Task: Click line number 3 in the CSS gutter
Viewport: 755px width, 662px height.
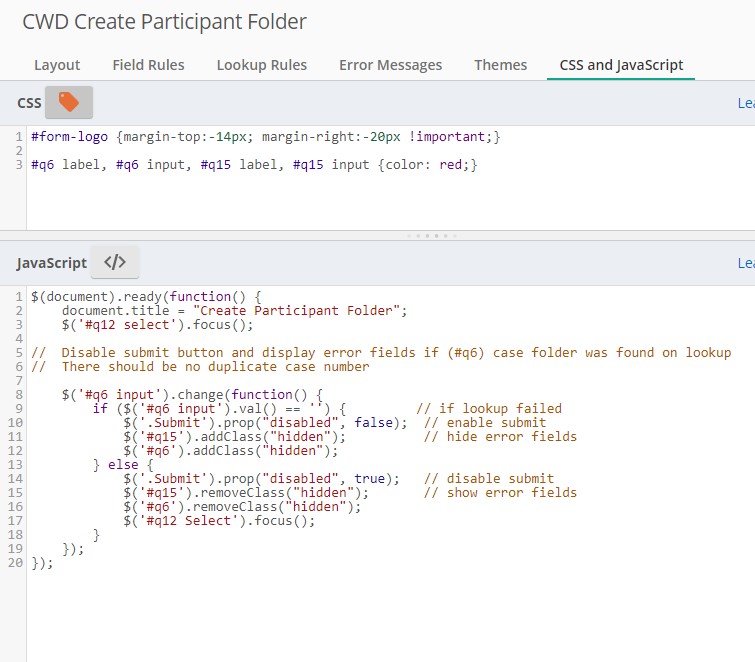Action: 19,164
